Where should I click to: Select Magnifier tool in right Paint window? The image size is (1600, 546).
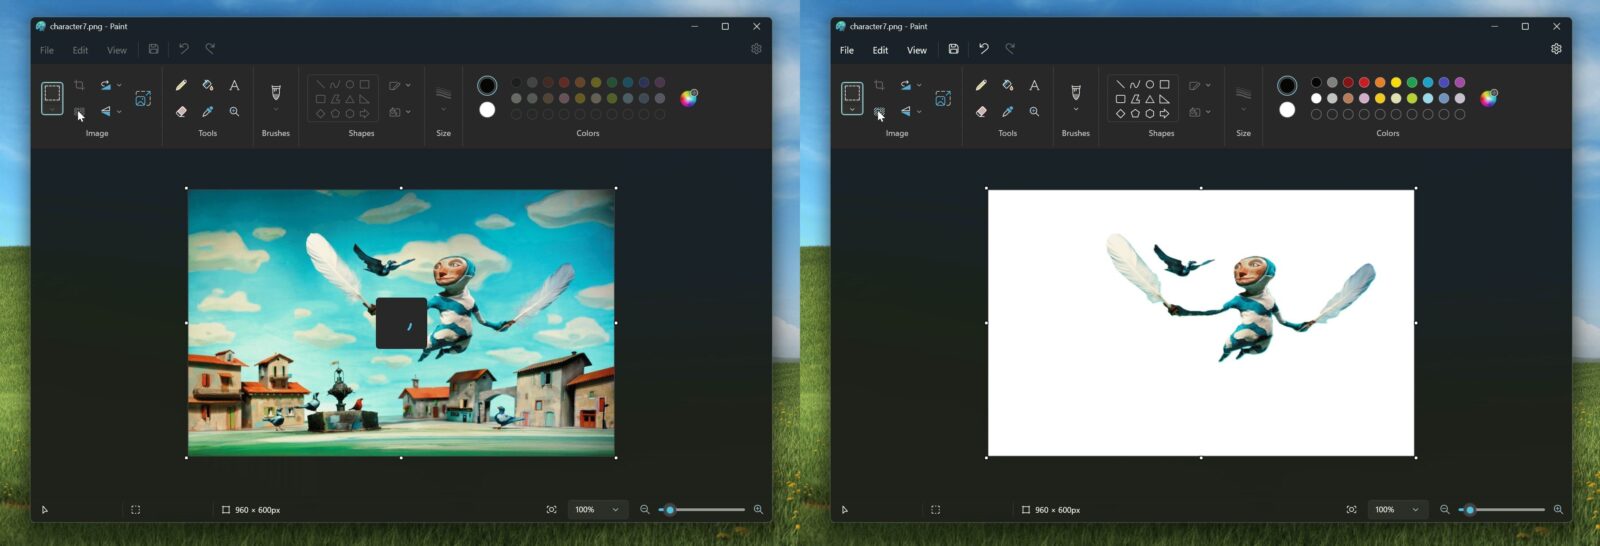[1034, 112]
